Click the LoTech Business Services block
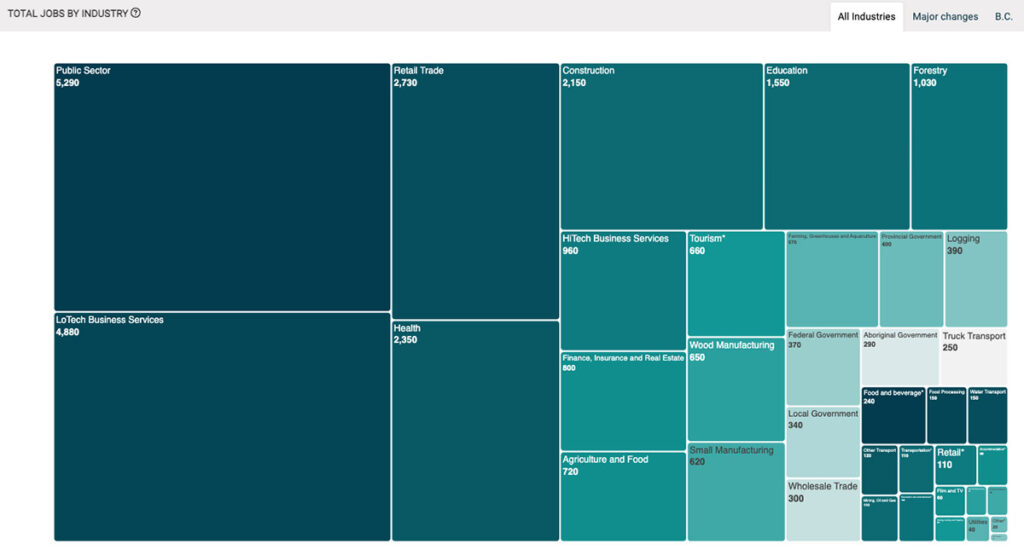Viewport: 1024px width, 550px height. 222,427
